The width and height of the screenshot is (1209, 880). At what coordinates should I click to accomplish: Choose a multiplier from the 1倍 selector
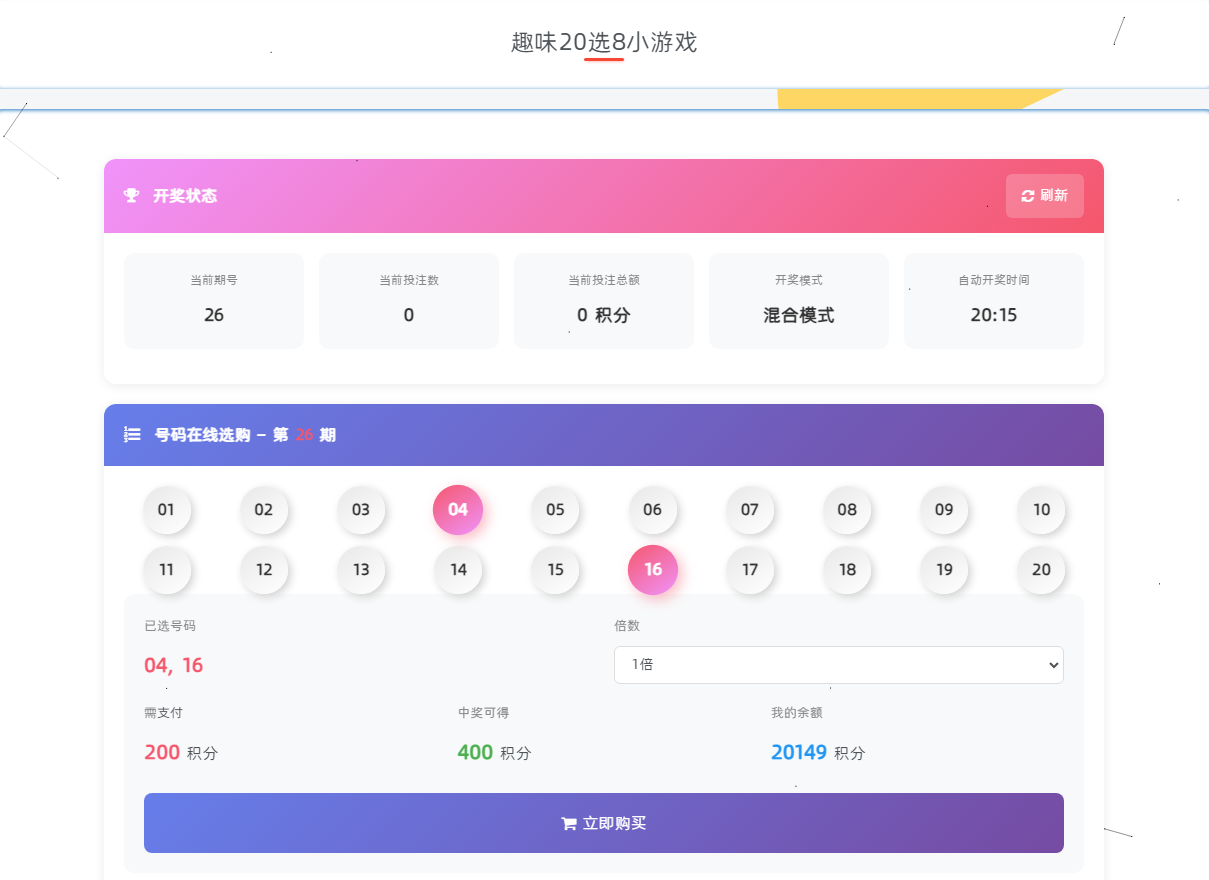838,664
